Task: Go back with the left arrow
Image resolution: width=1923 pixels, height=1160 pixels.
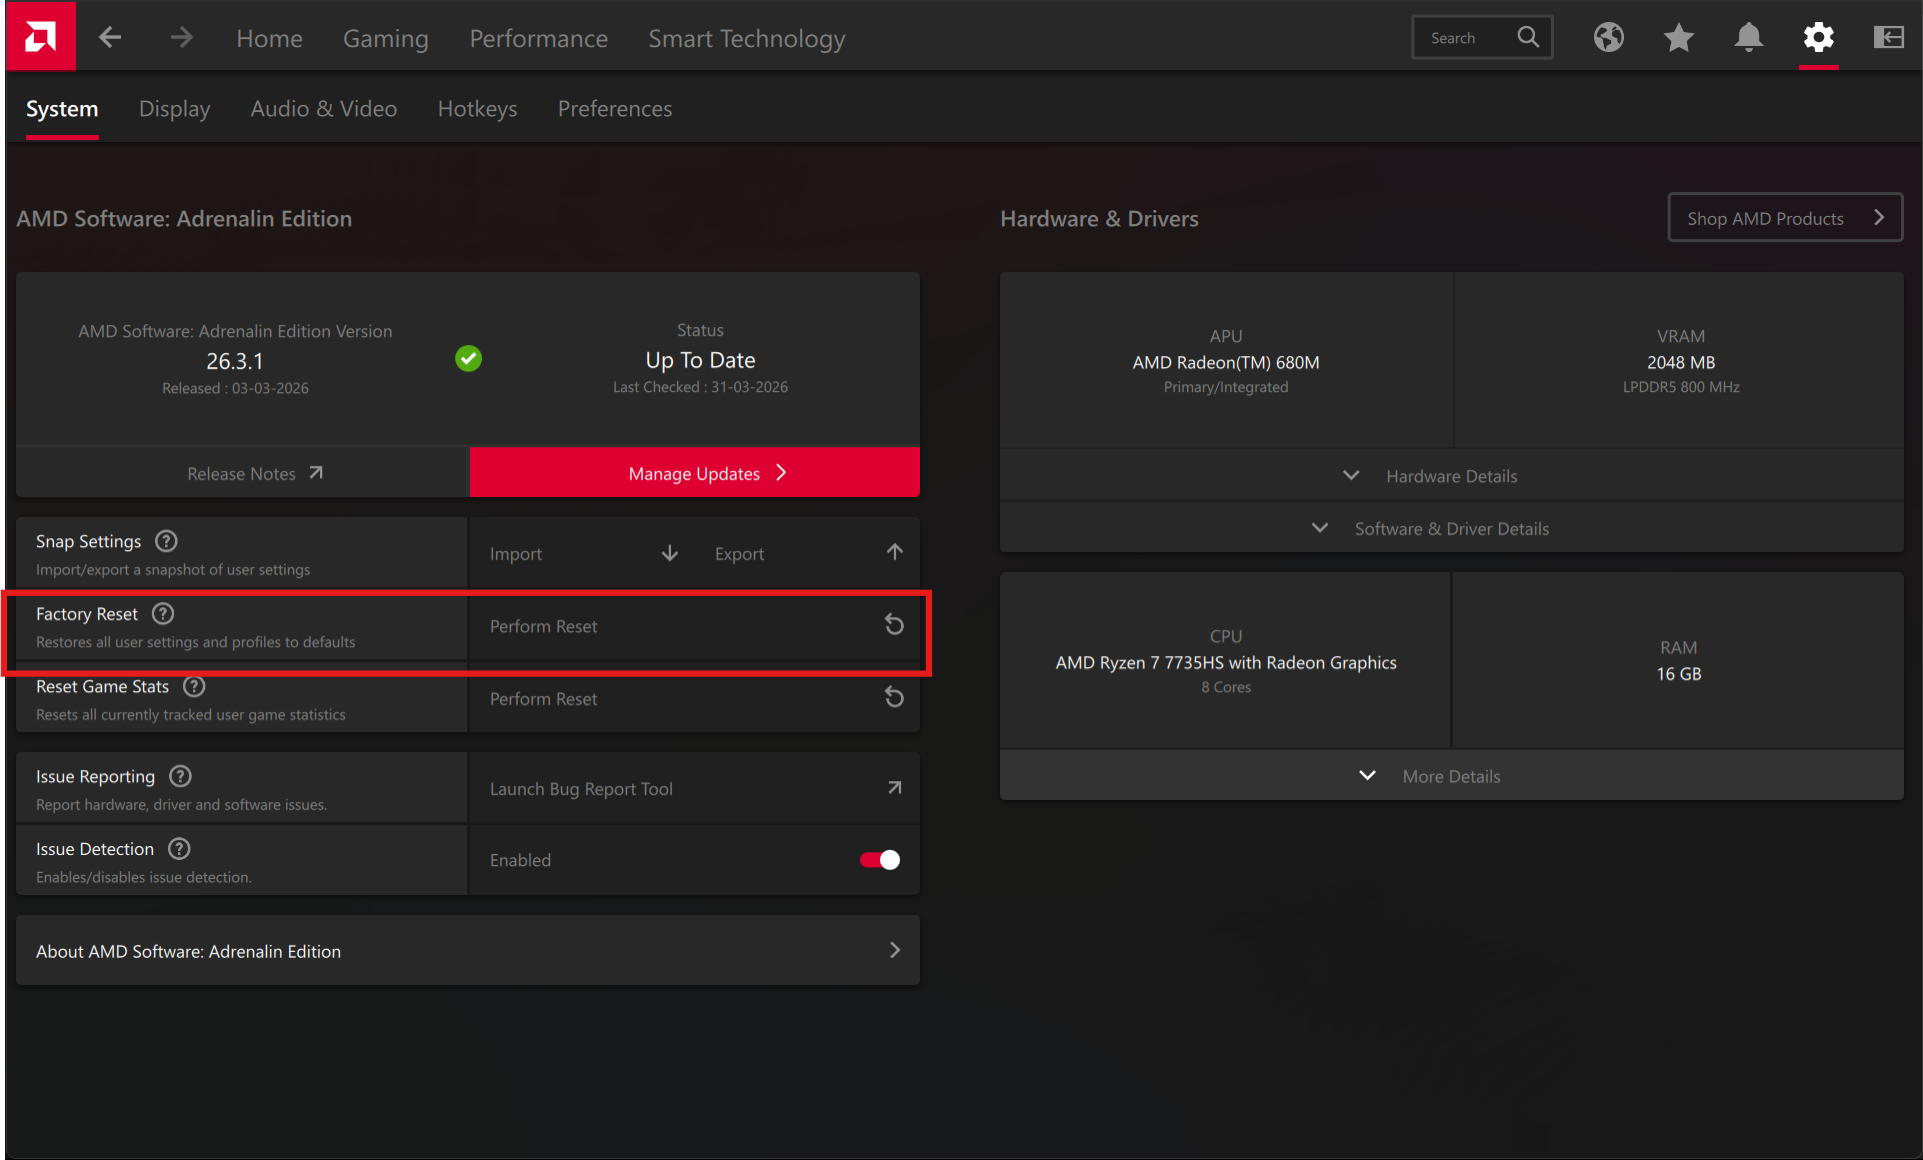Action: (110, 38)
